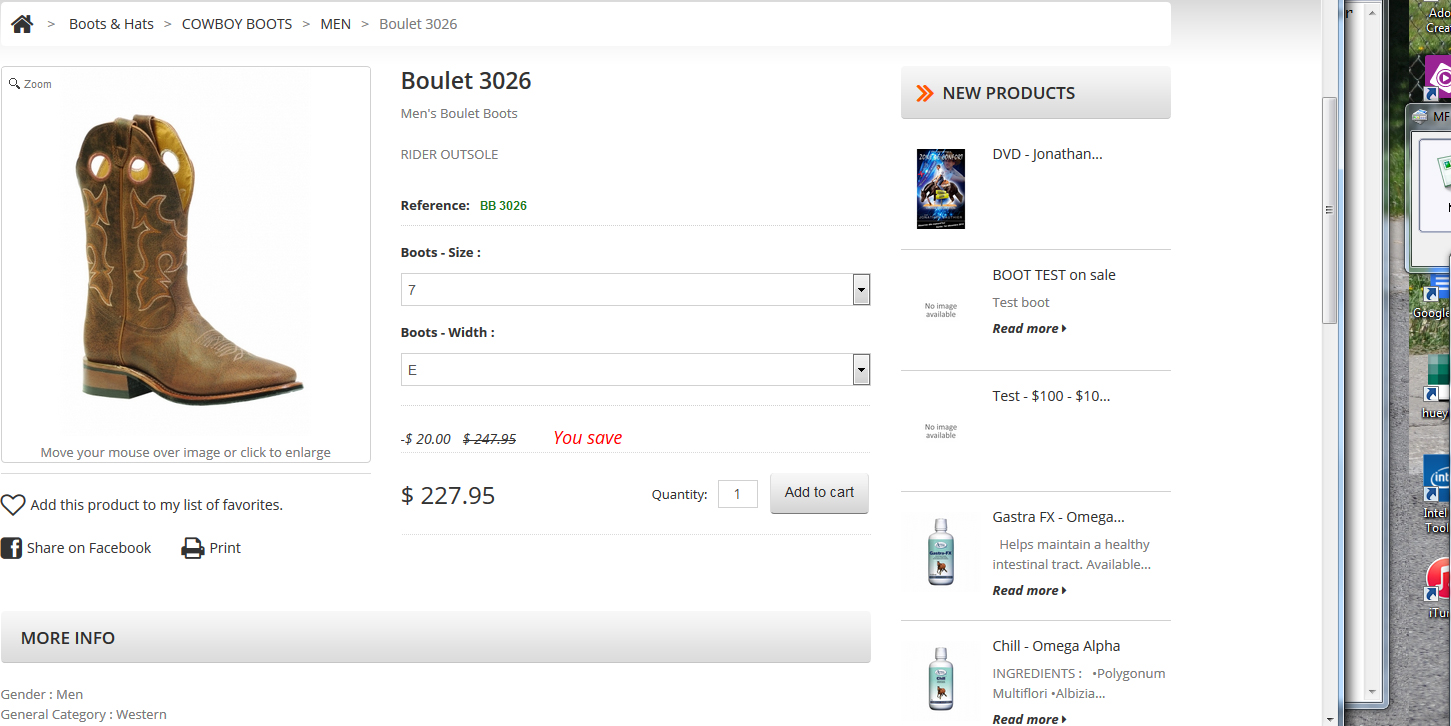
Task: Click the Quantity input field
Action: [737, 494]
